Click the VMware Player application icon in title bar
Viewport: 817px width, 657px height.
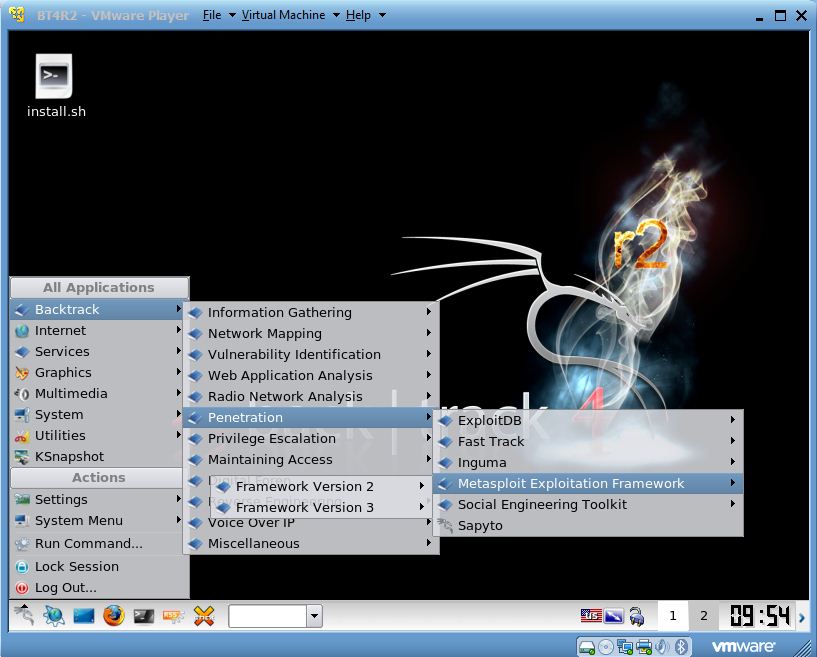[x=17, y=15]
